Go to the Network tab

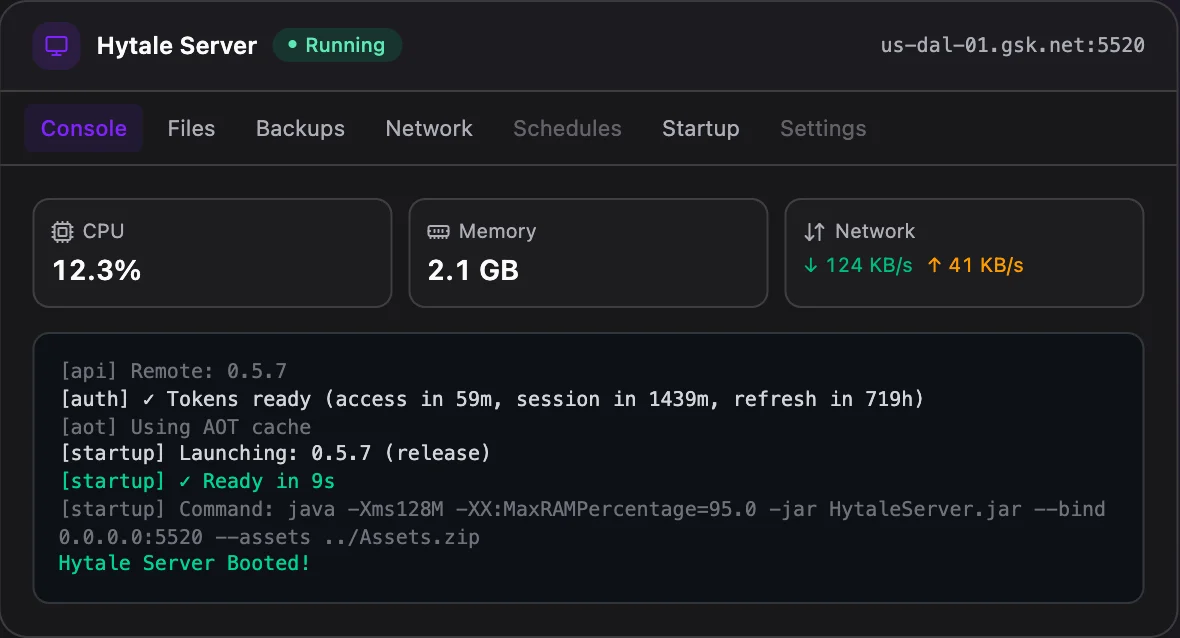pyautogui.click(x=429, y=129)
